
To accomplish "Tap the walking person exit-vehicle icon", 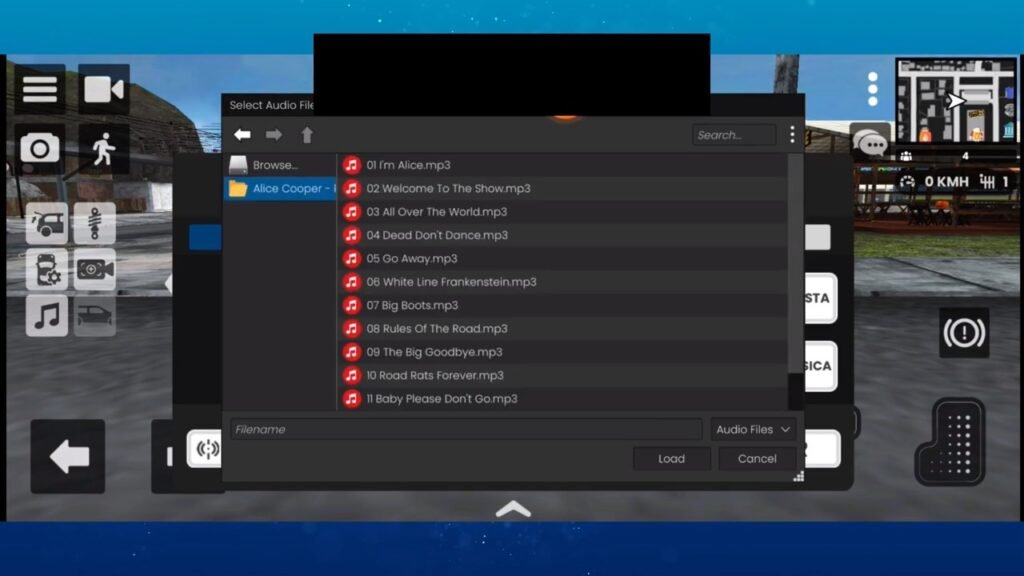I will coord(103,149).
